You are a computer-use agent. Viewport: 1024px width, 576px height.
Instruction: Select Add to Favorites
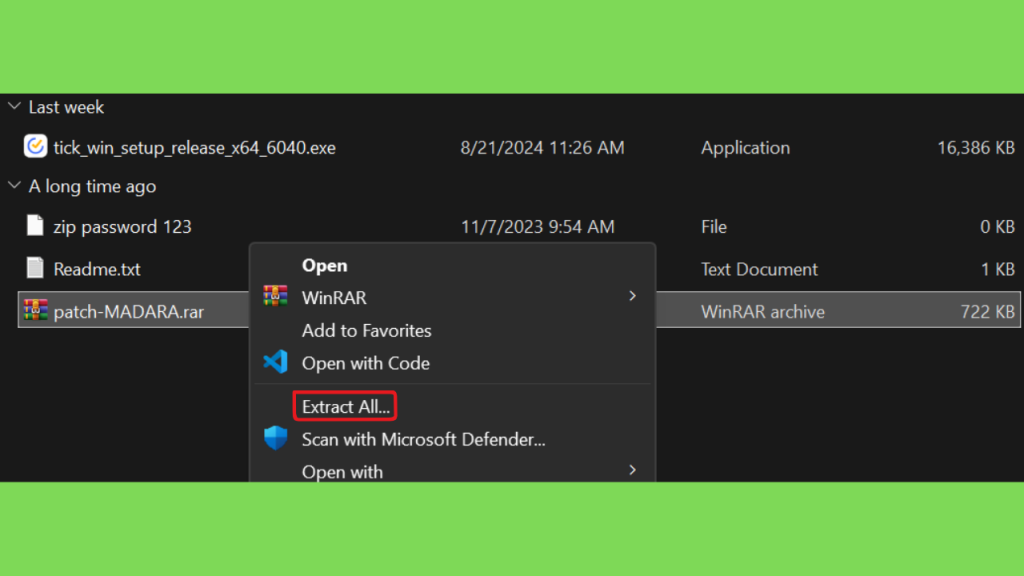pos(366,330)
